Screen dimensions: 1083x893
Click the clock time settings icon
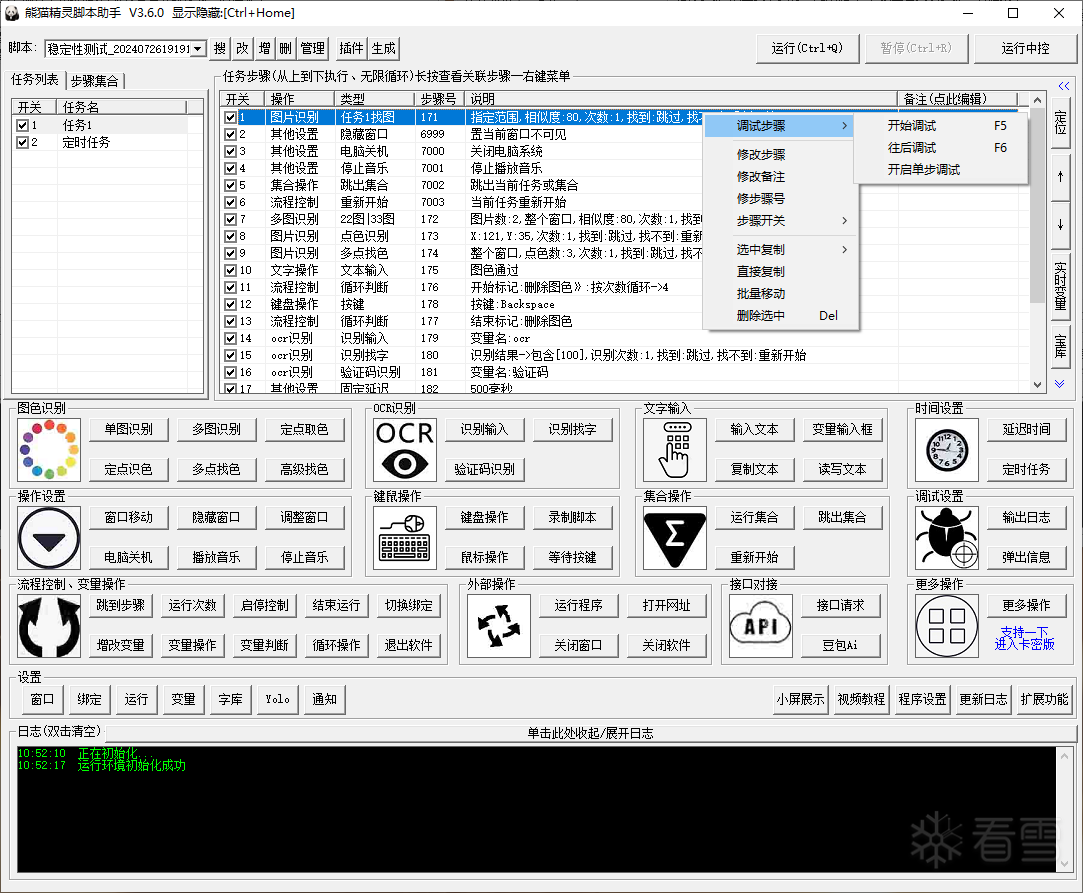947,450
